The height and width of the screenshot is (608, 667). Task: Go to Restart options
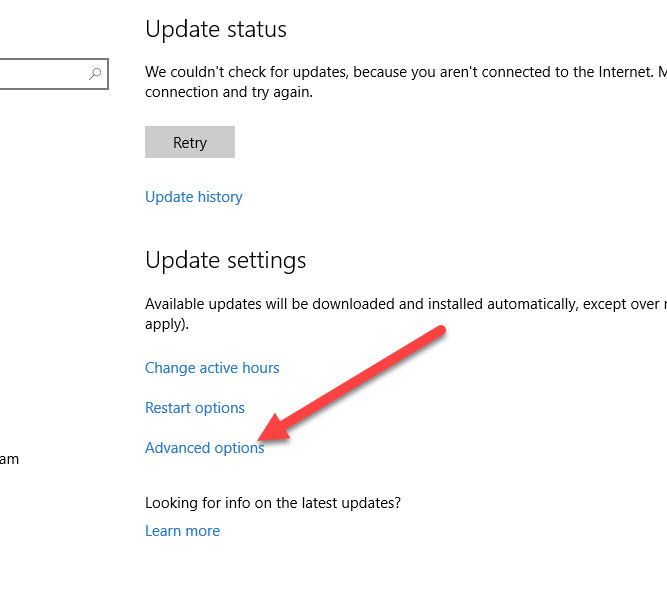pos(194,408)
